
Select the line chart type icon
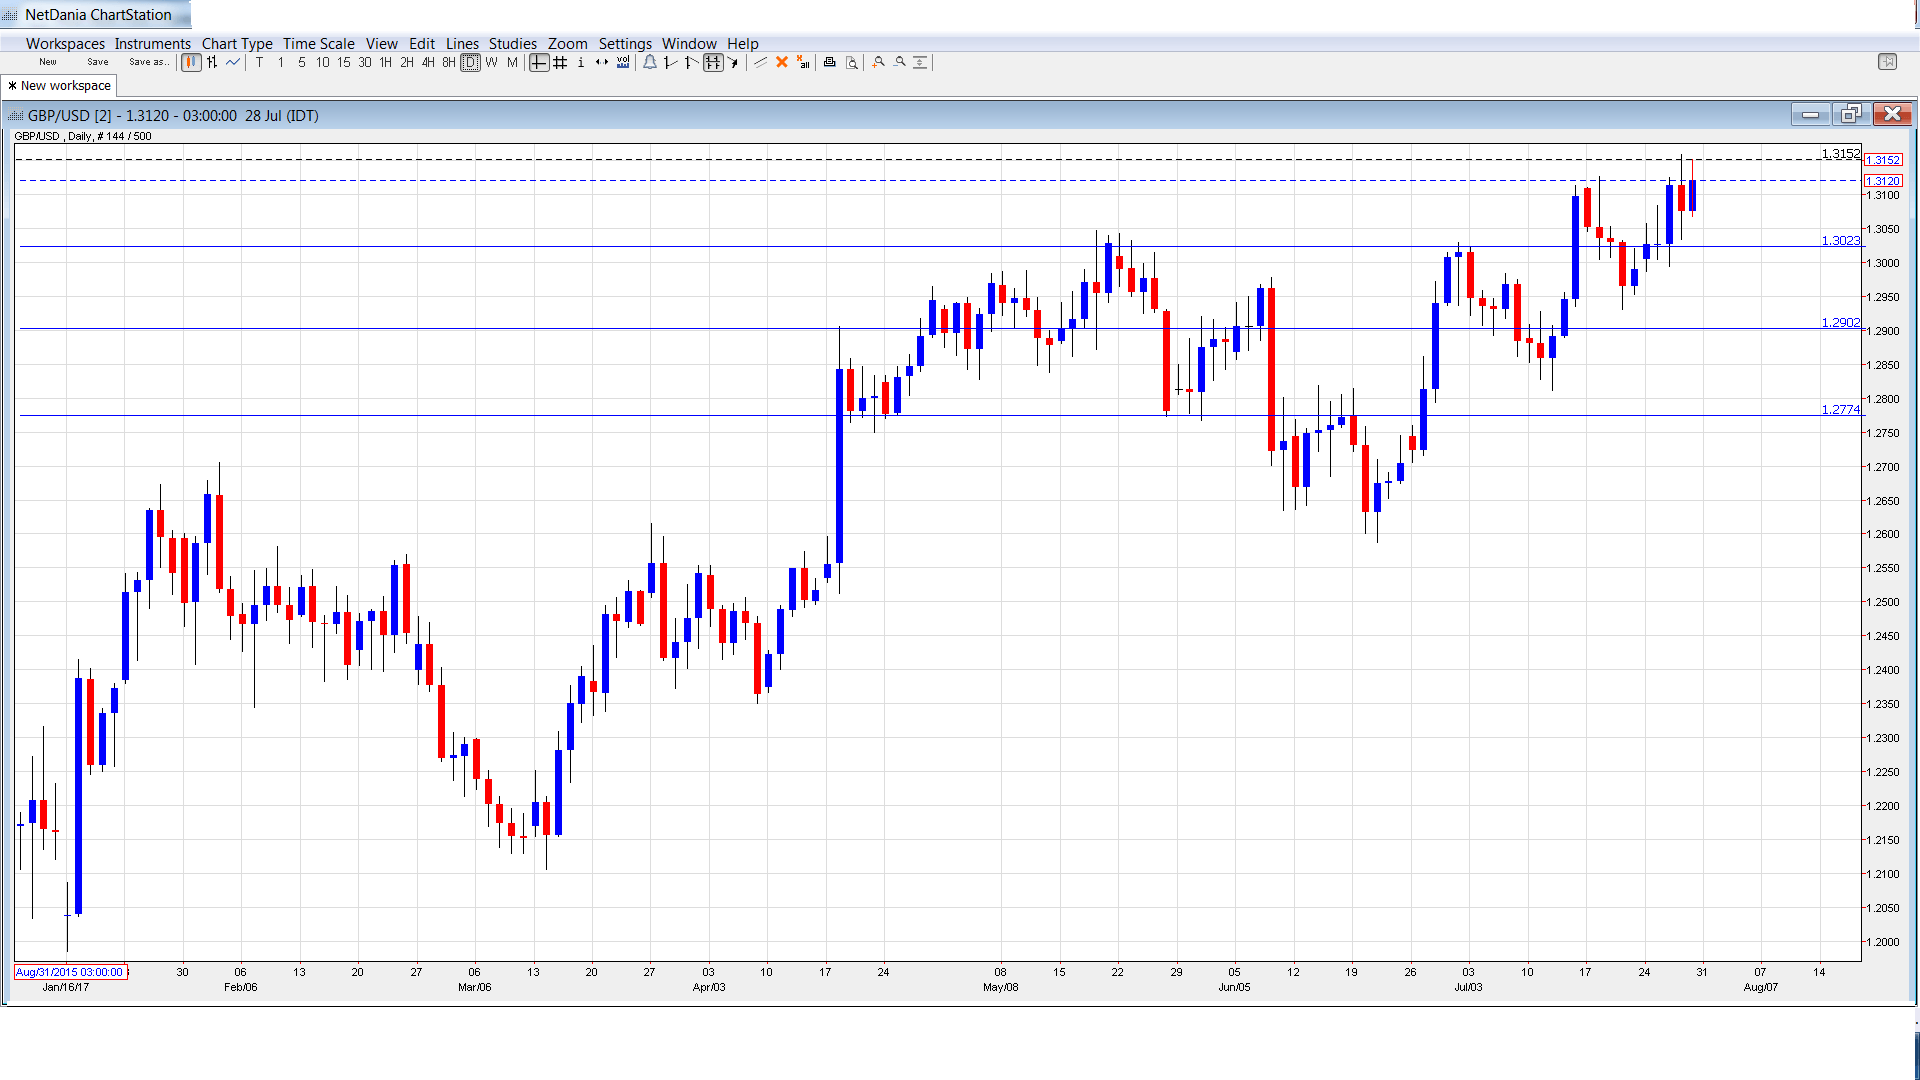(x=233, y=62)
